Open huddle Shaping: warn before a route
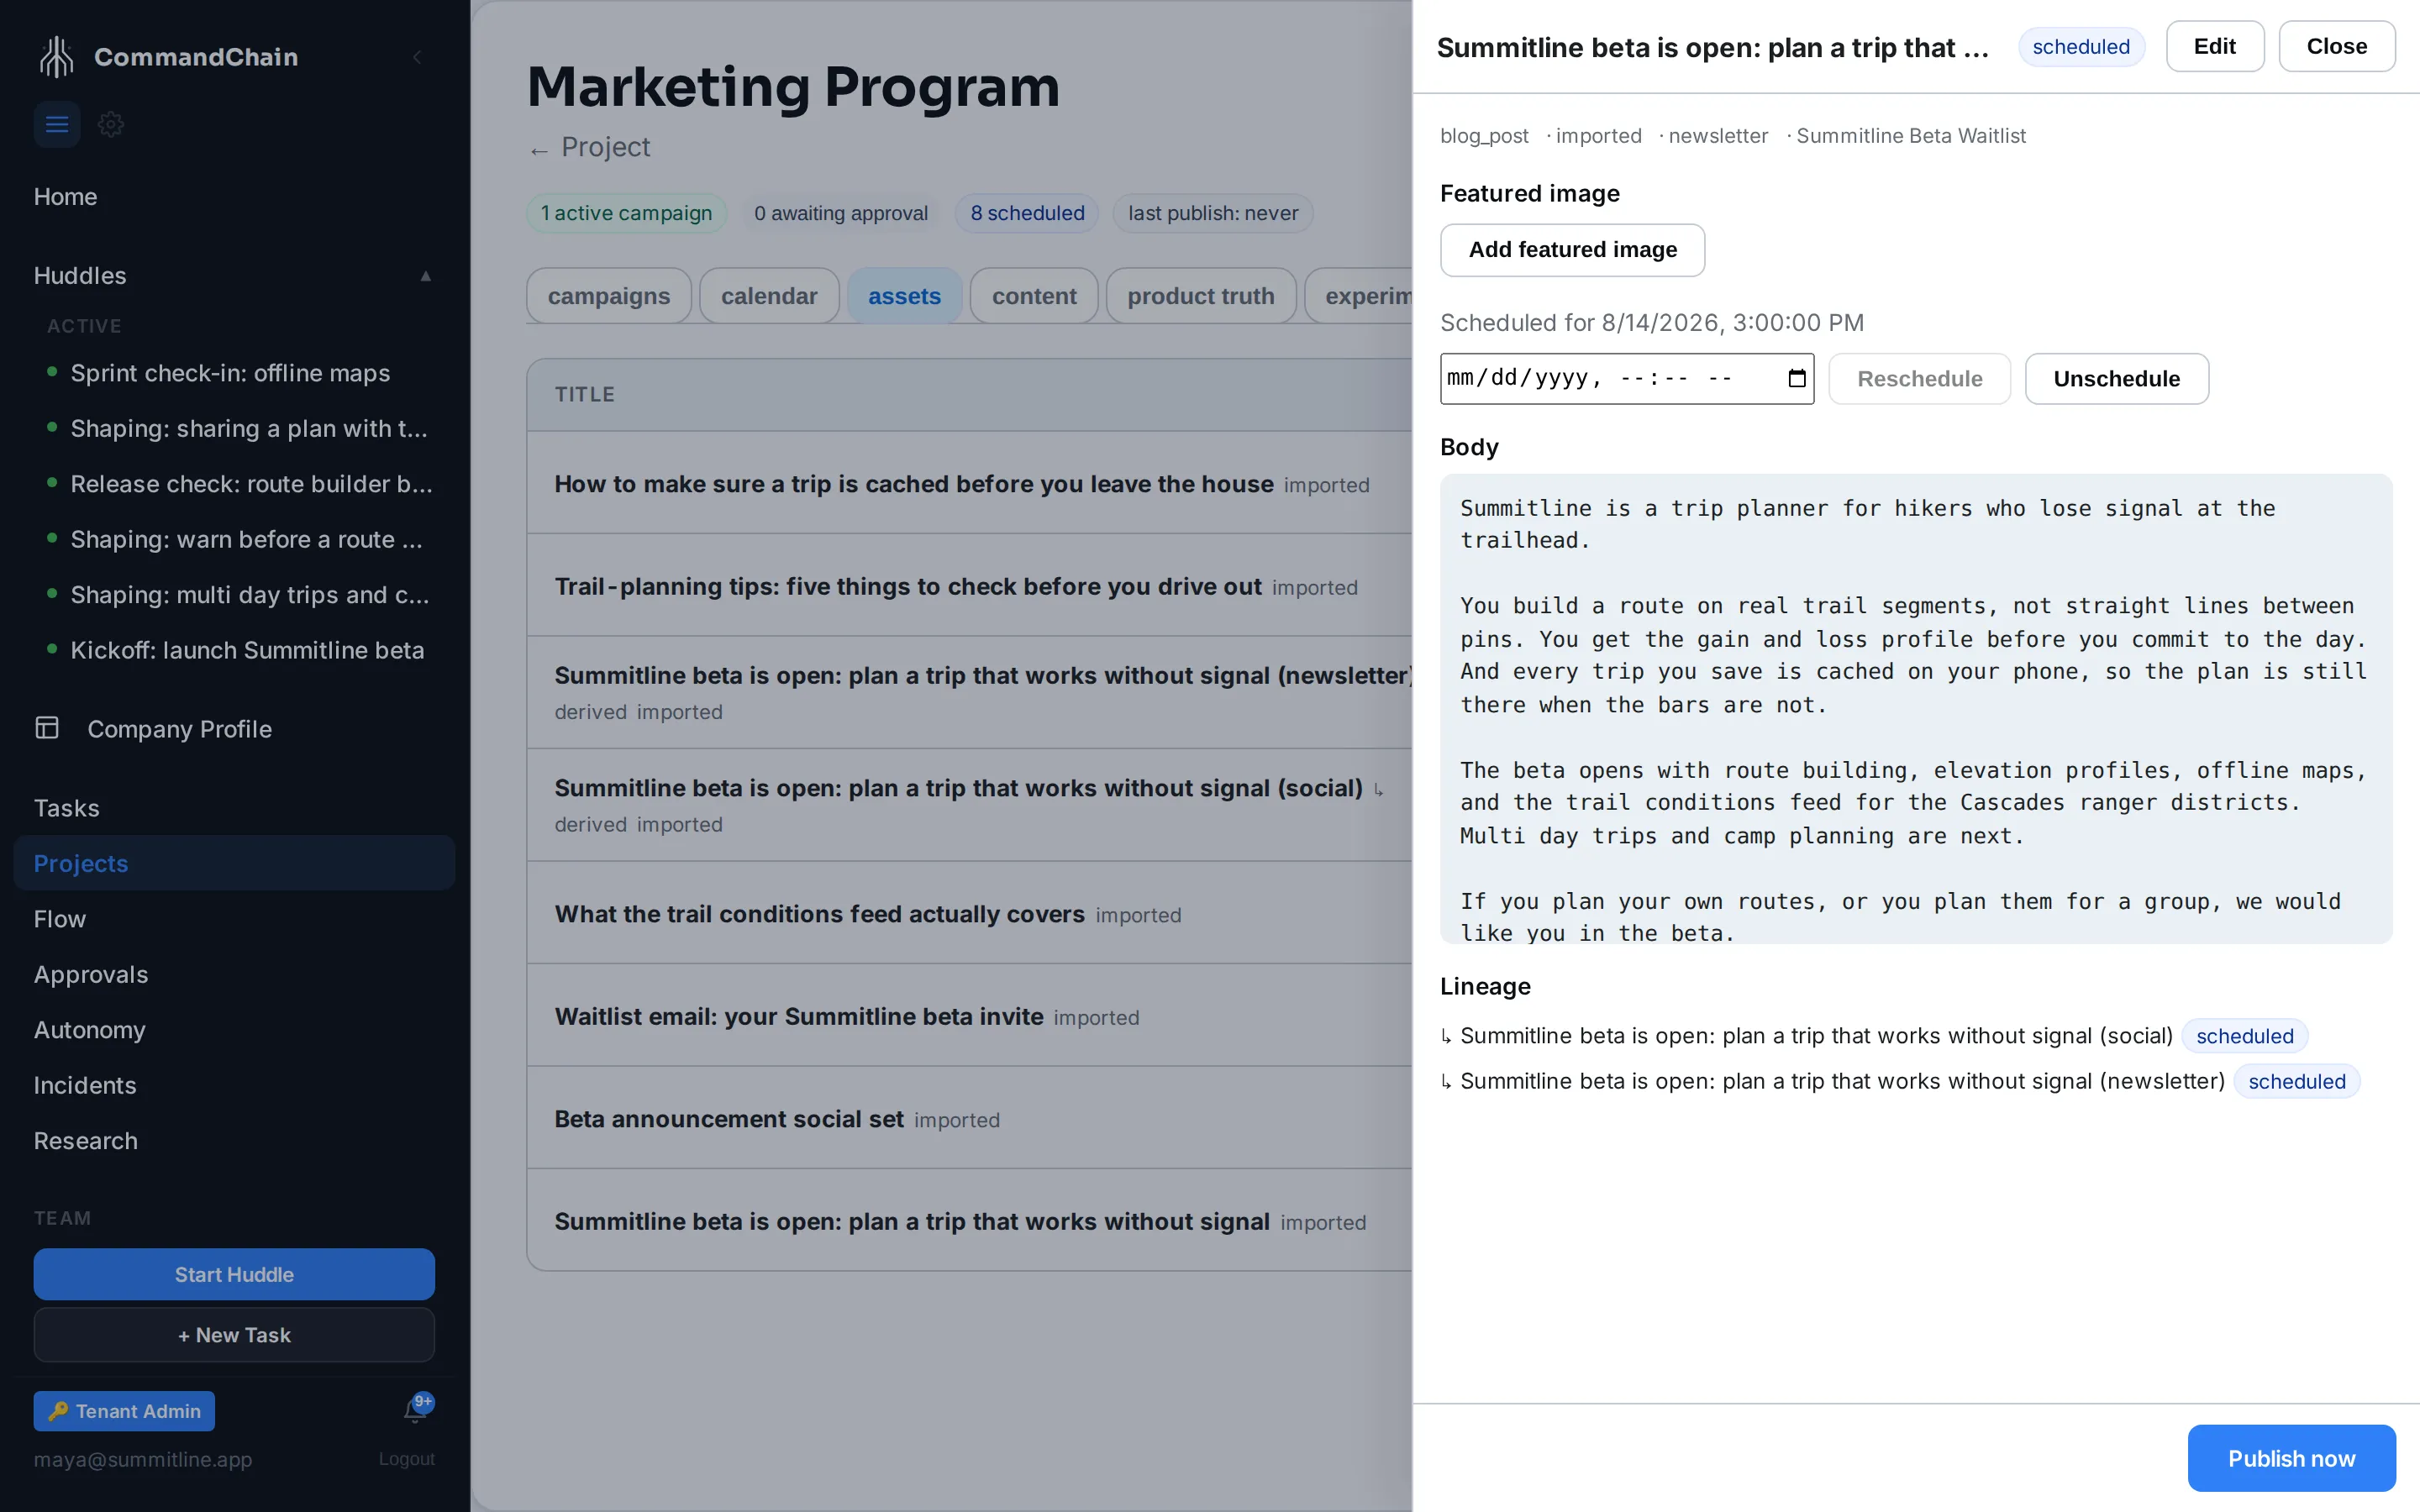Image resolution: width=2420 pixels, height=1512 pixels. (x=246, y=539)
